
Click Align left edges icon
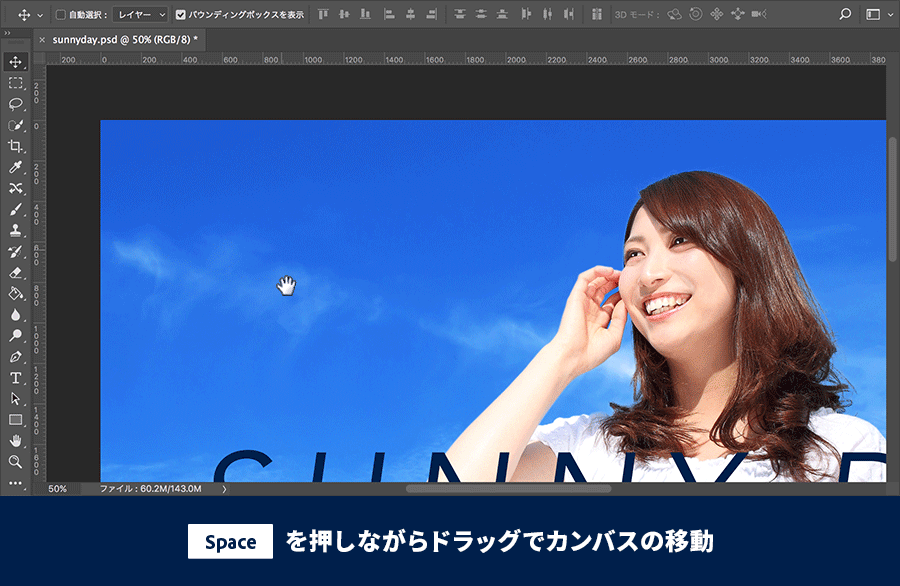click(x=389, y=14)
